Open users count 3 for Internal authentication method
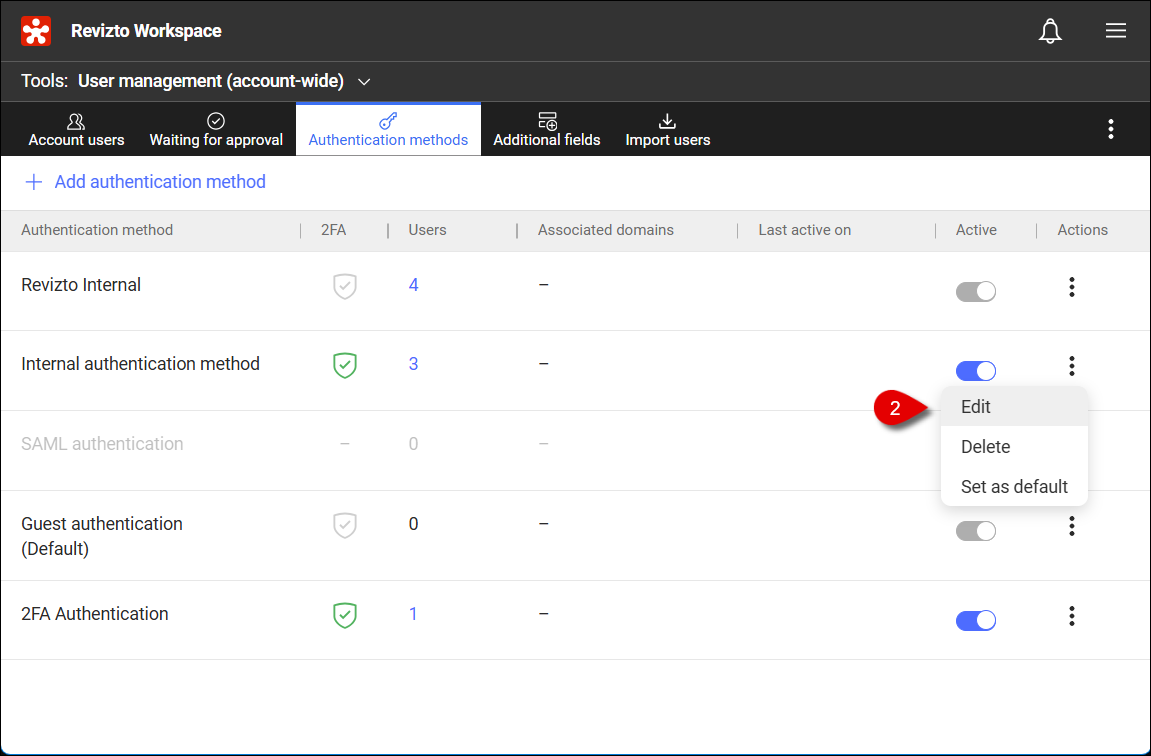1151x756 pixels. 413,364
